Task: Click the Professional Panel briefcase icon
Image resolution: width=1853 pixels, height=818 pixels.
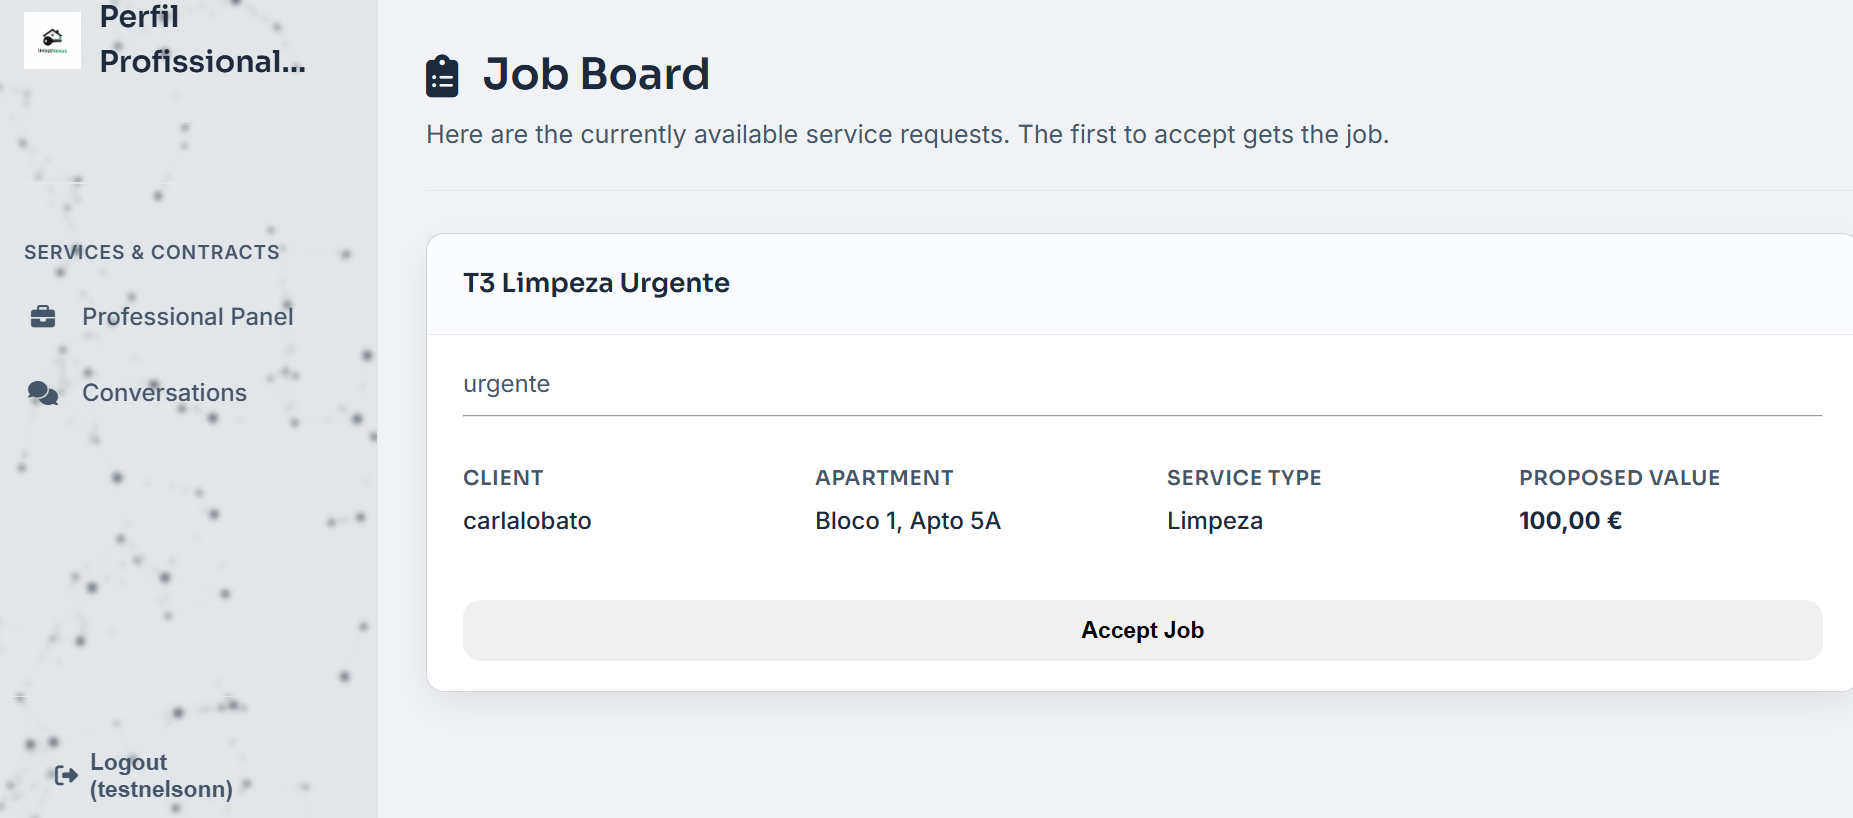Action: tap(43, 317)
